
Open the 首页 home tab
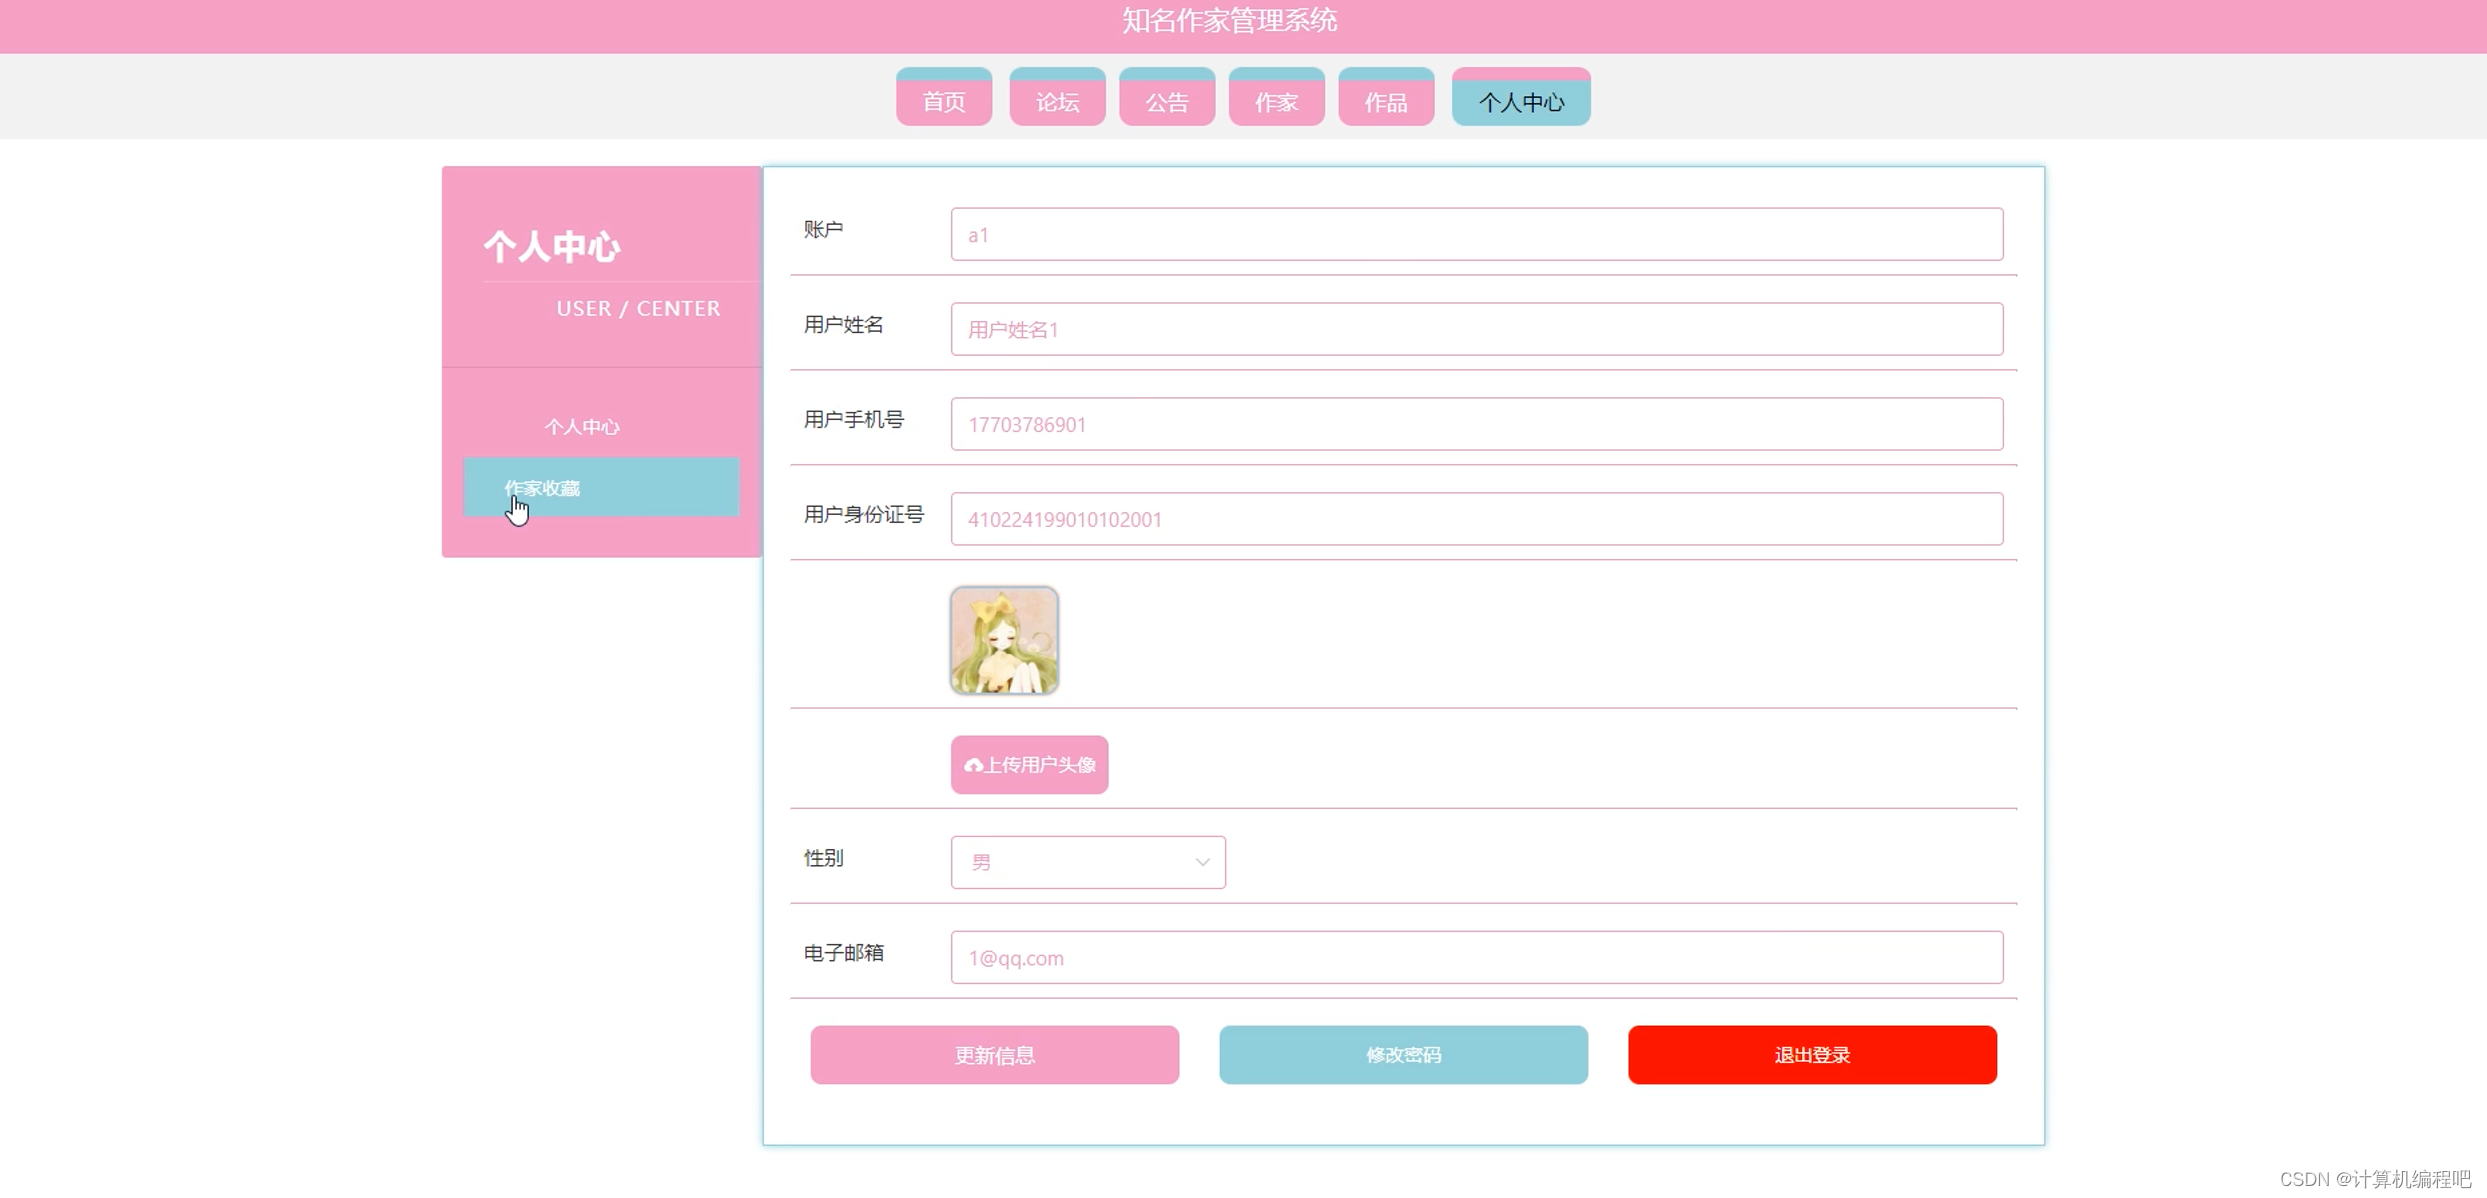pos(943,101)
